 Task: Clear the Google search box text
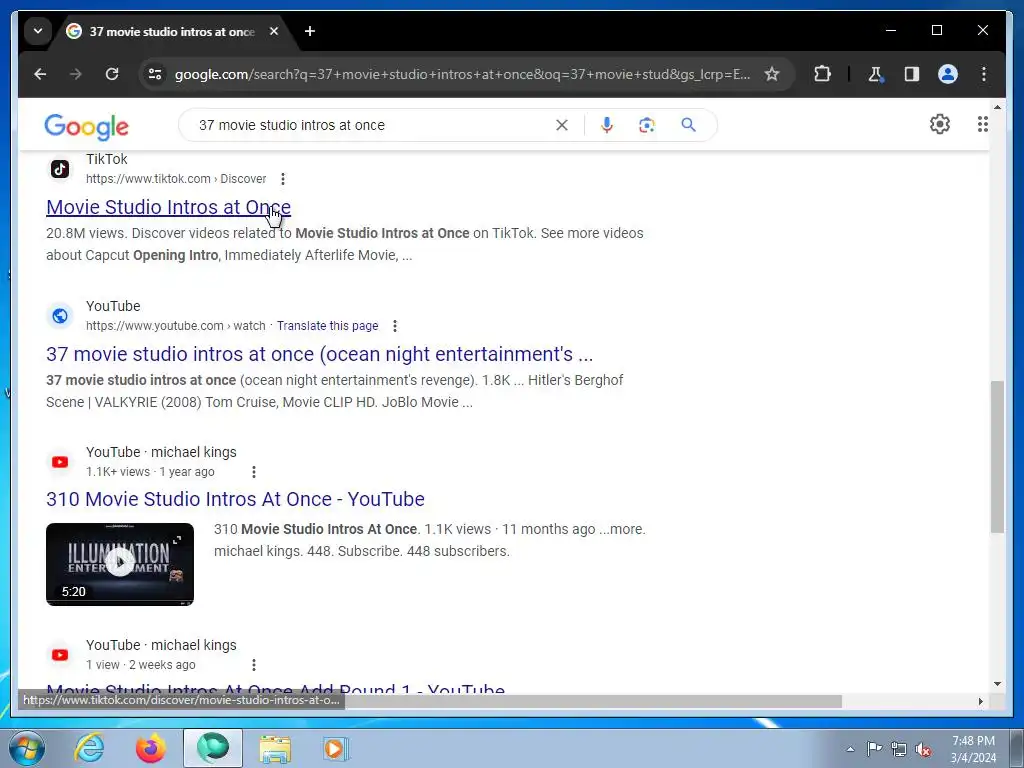pos(562,125)
